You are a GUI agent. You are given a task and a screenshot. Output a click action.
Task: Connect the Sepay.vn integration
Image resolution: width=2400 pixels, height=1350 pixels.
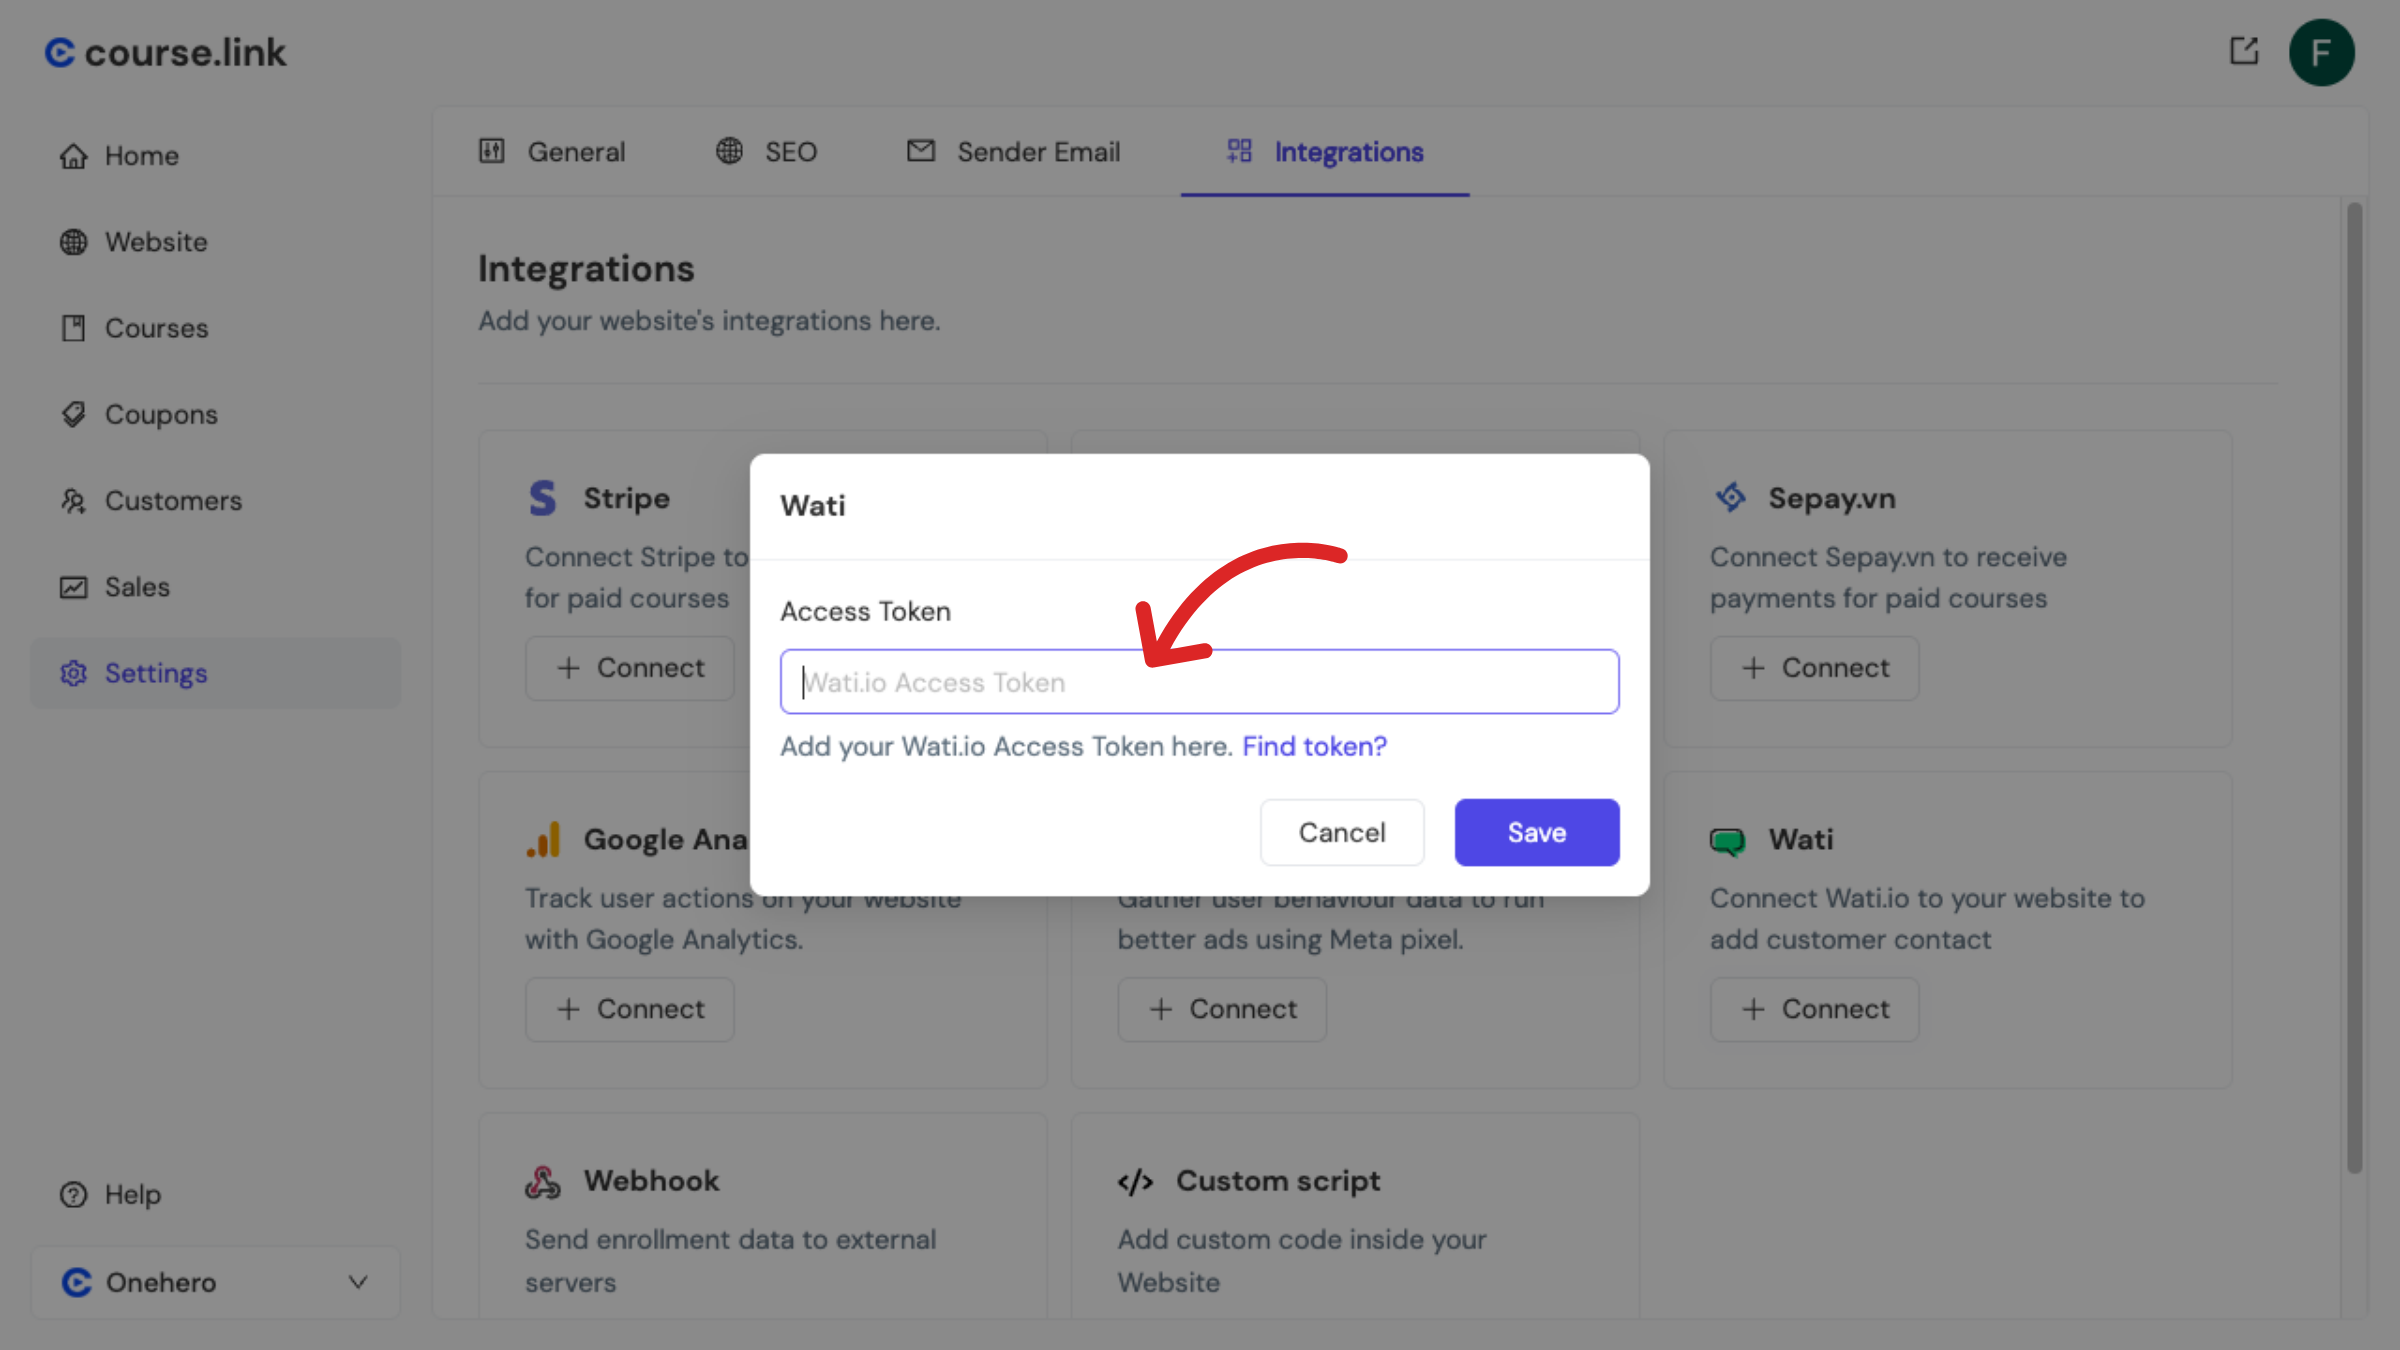coord(1814,668)
